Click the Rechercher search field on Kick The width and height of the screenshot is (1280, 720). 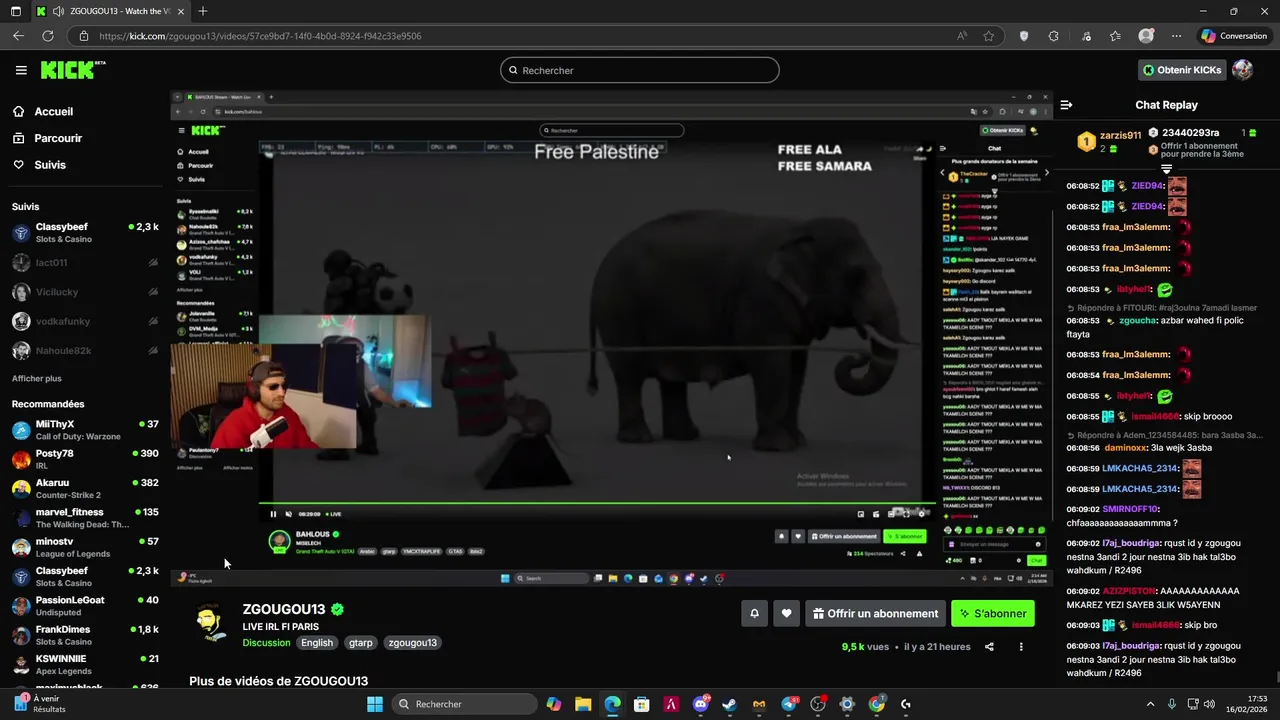point(640,70)
